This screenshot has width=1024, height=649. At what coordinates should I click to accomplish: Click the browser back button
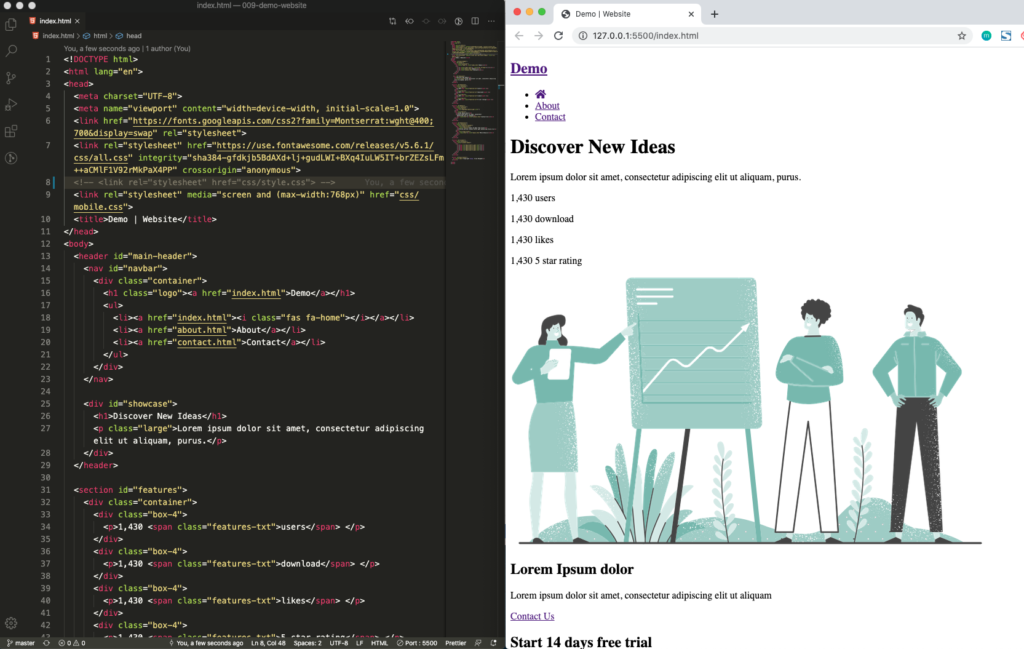point(519,36)
